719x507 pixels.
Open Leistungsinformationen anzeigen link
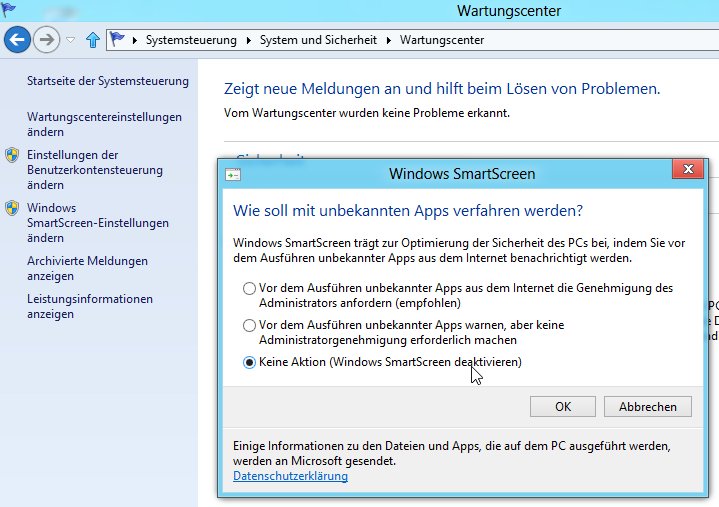90,306
